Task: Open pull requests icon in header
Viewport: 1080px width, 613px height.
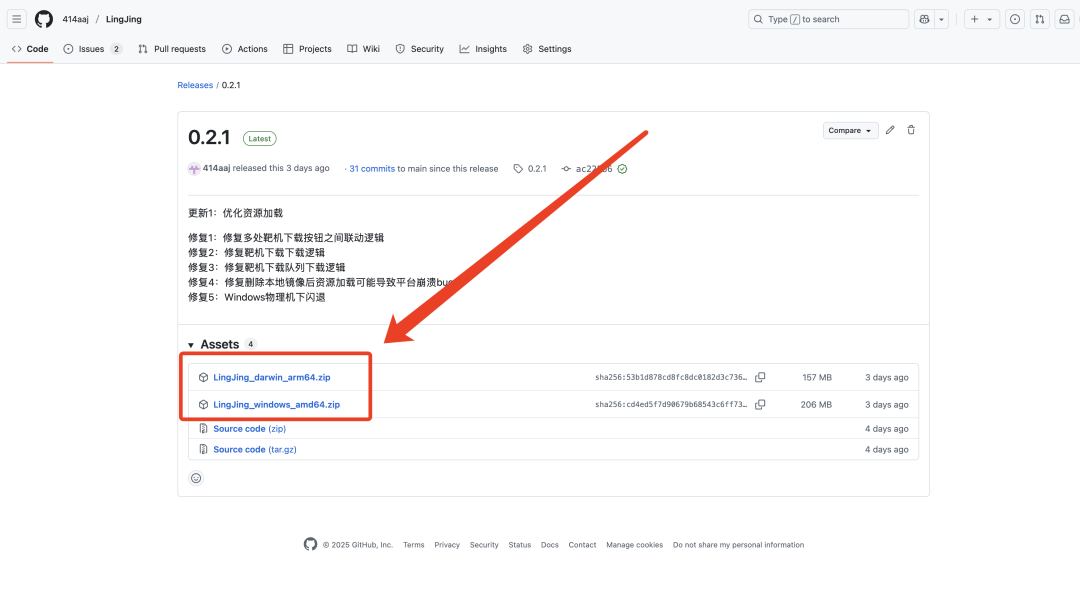Action: (1040, 19)
